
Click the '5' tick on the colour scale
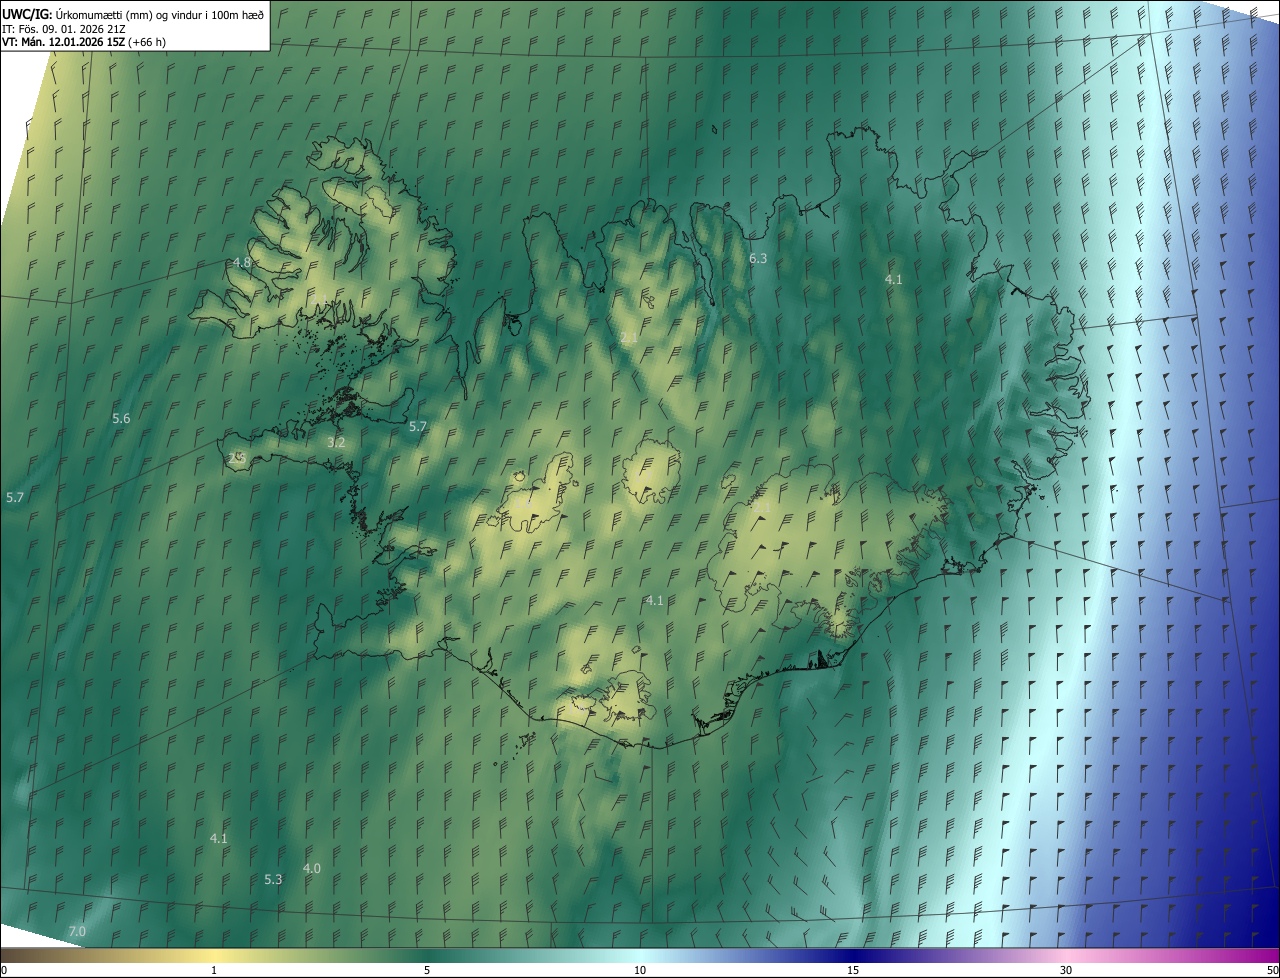pos(427,970)
